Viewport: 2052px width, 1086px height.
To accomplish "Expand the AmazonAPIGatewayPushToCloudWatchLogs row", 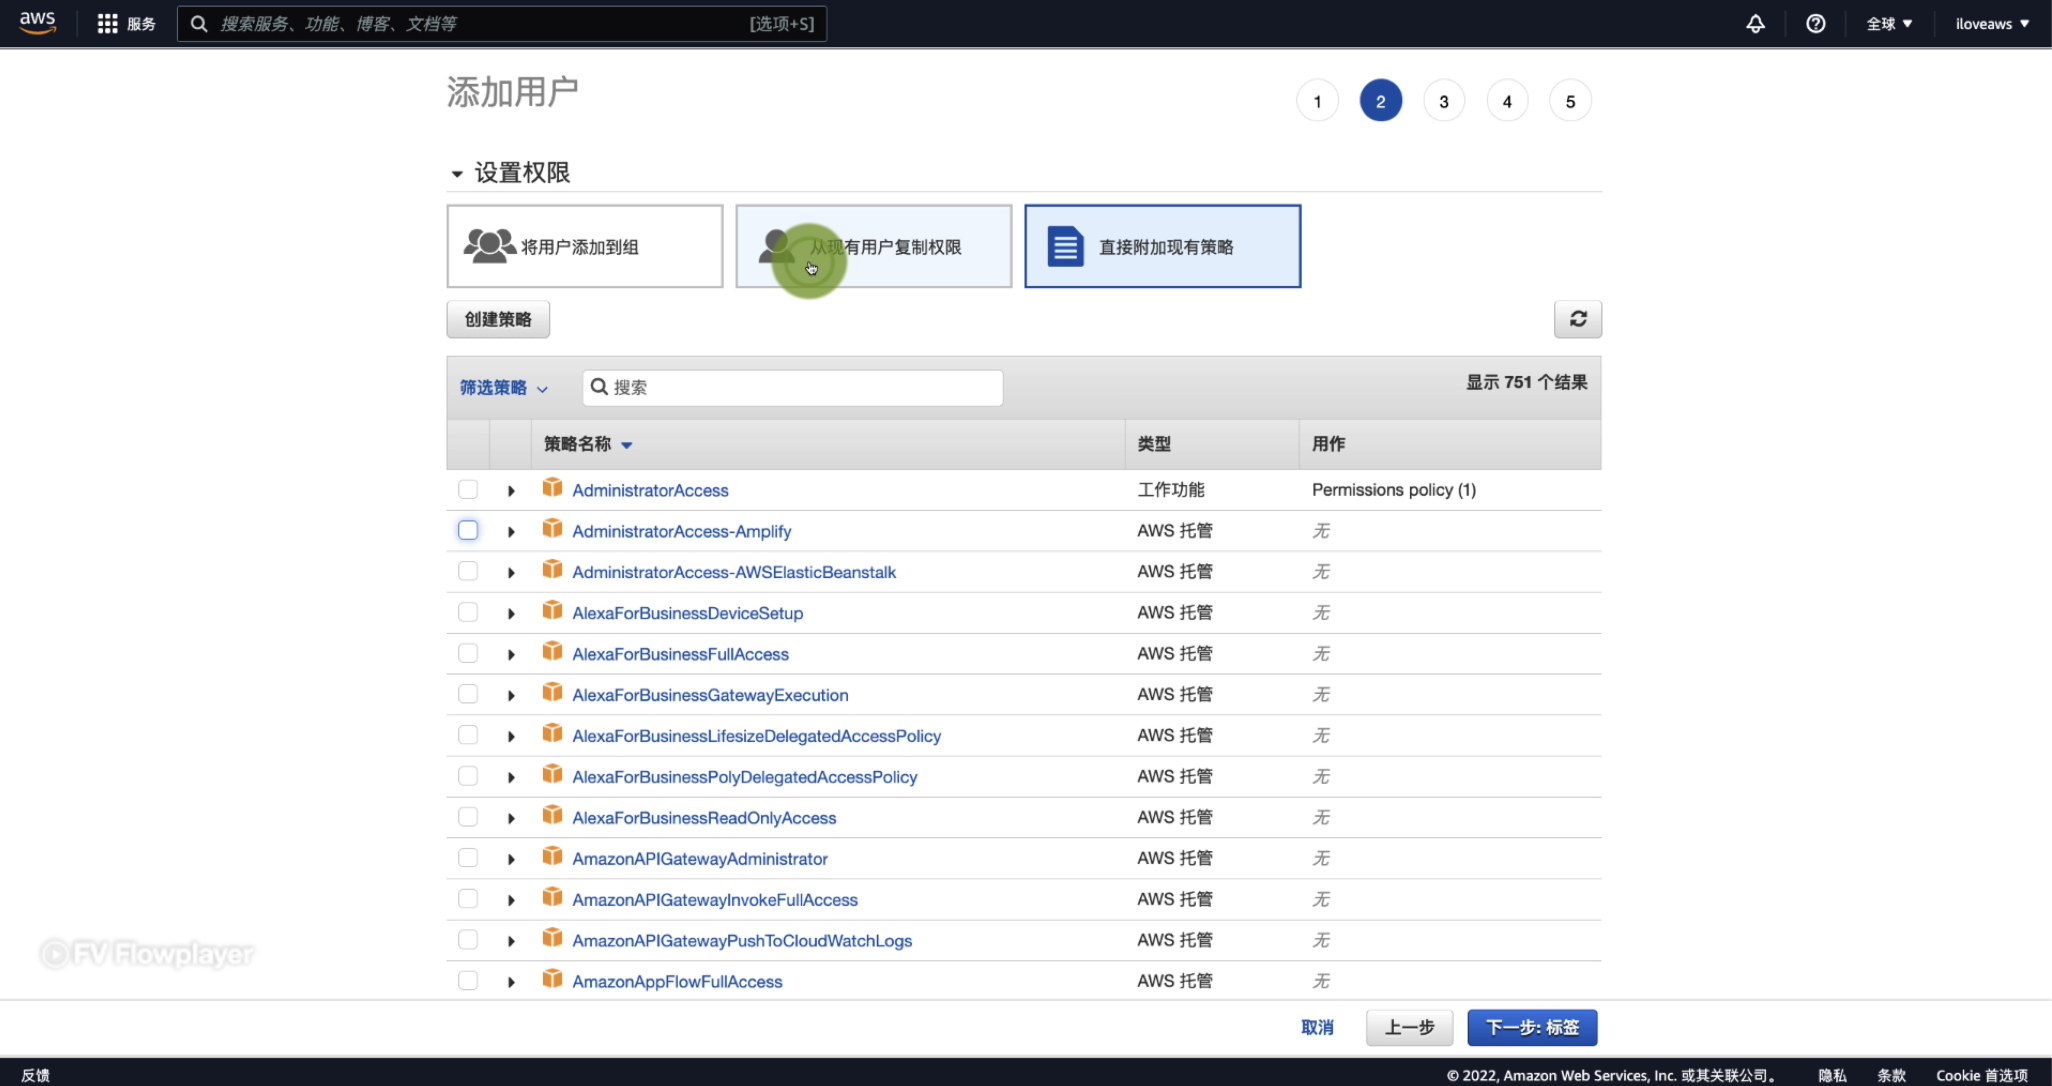I will [x=511, y=942].
